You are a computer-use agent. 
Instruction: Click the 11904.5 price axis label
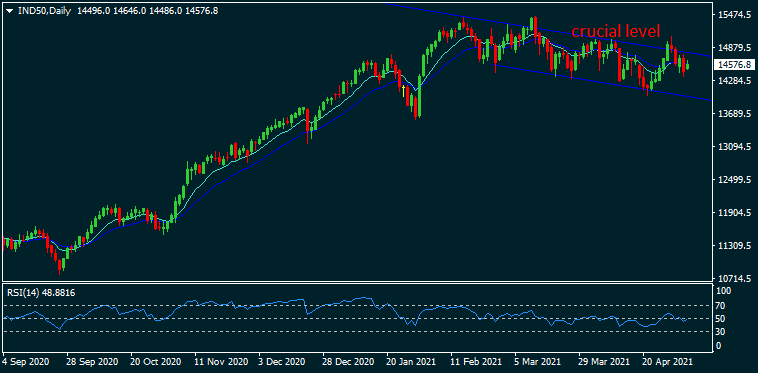[x=734, y=213]
